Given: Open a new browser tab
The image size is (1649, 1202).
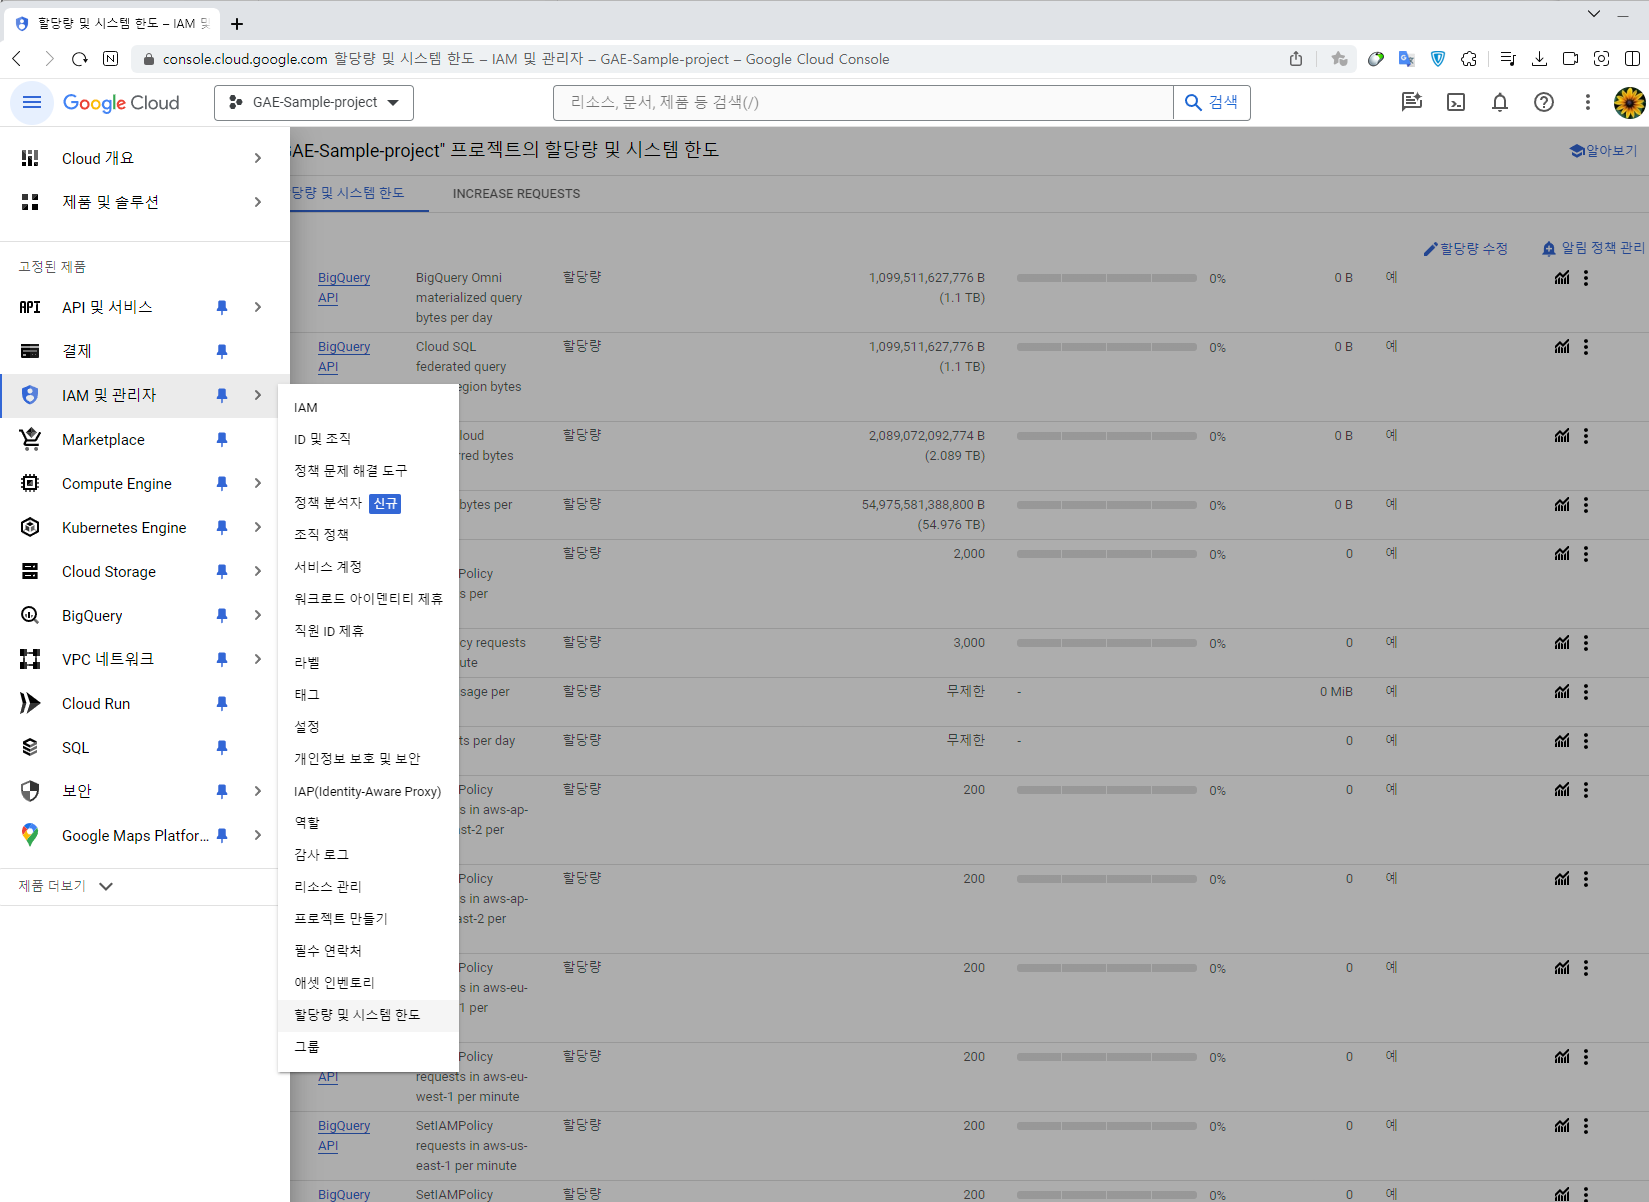Looking at the screenshot, I should pos(237,23).
